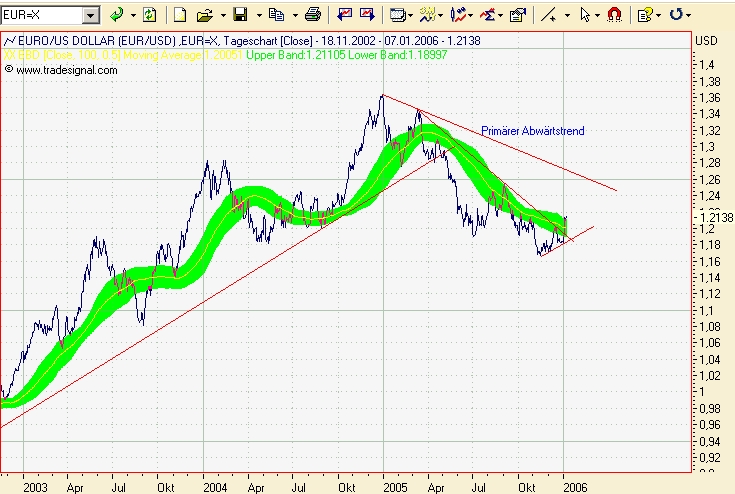Click the 2005 label on time axis
735x494 pixels.
coord(395,487)
